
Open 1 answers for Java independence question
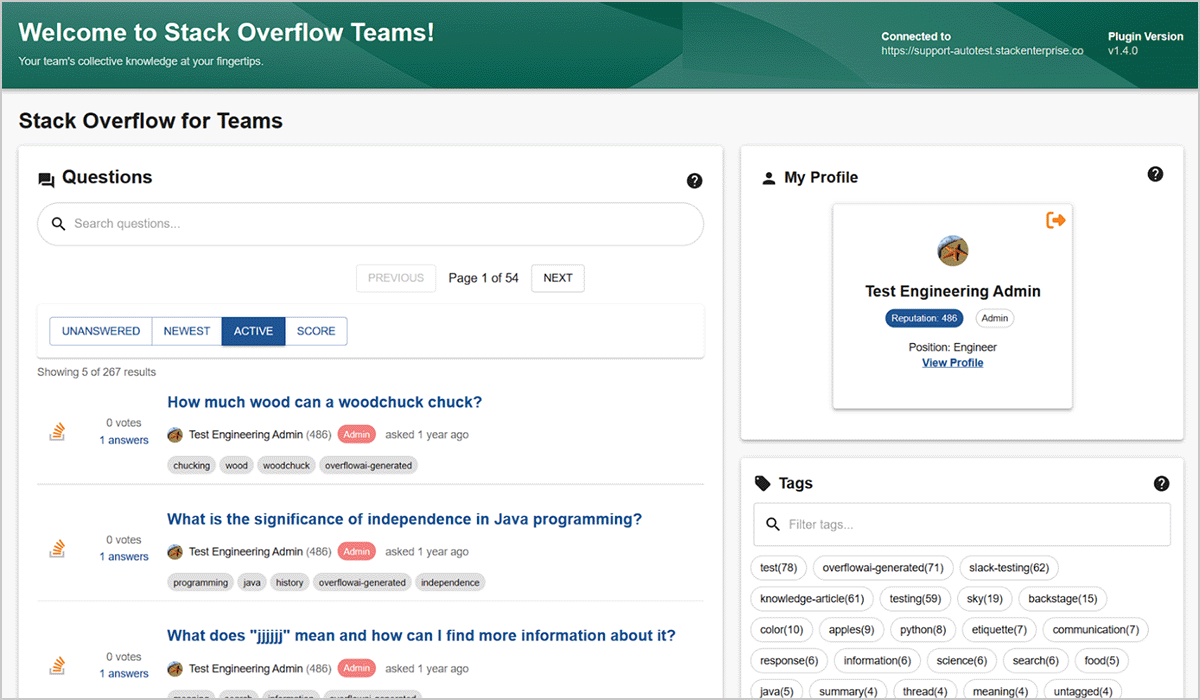pos(123,557)
